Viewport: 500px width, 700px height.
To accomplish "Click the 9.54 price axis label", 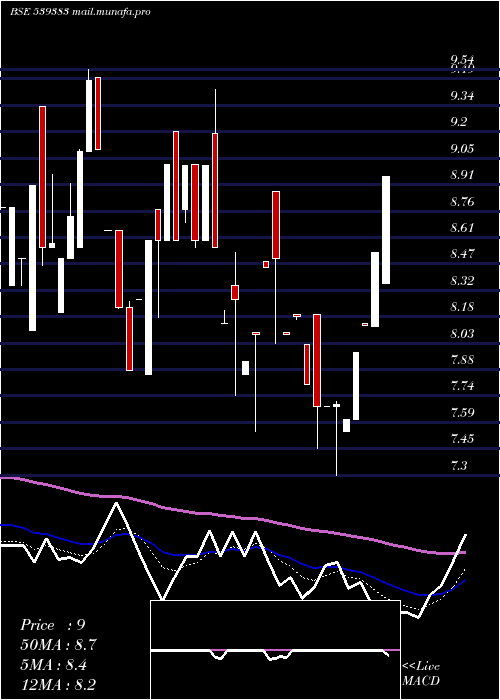I will [462, 60].
